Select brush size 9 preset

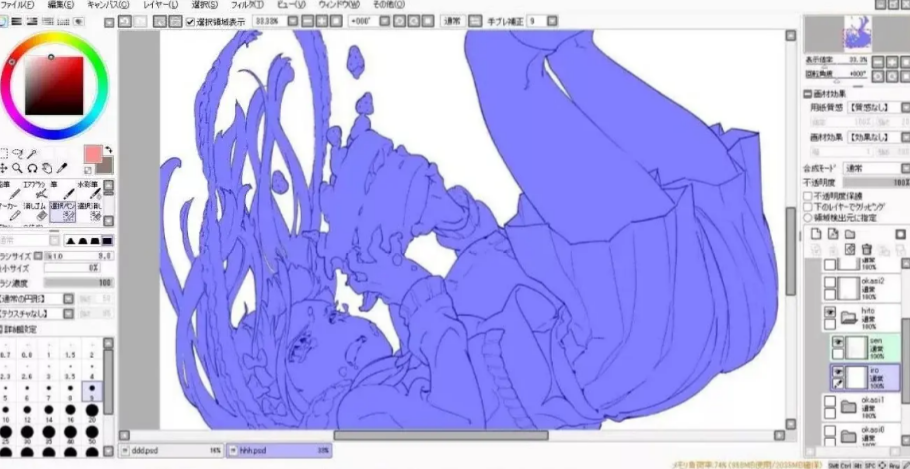[92, 390]
